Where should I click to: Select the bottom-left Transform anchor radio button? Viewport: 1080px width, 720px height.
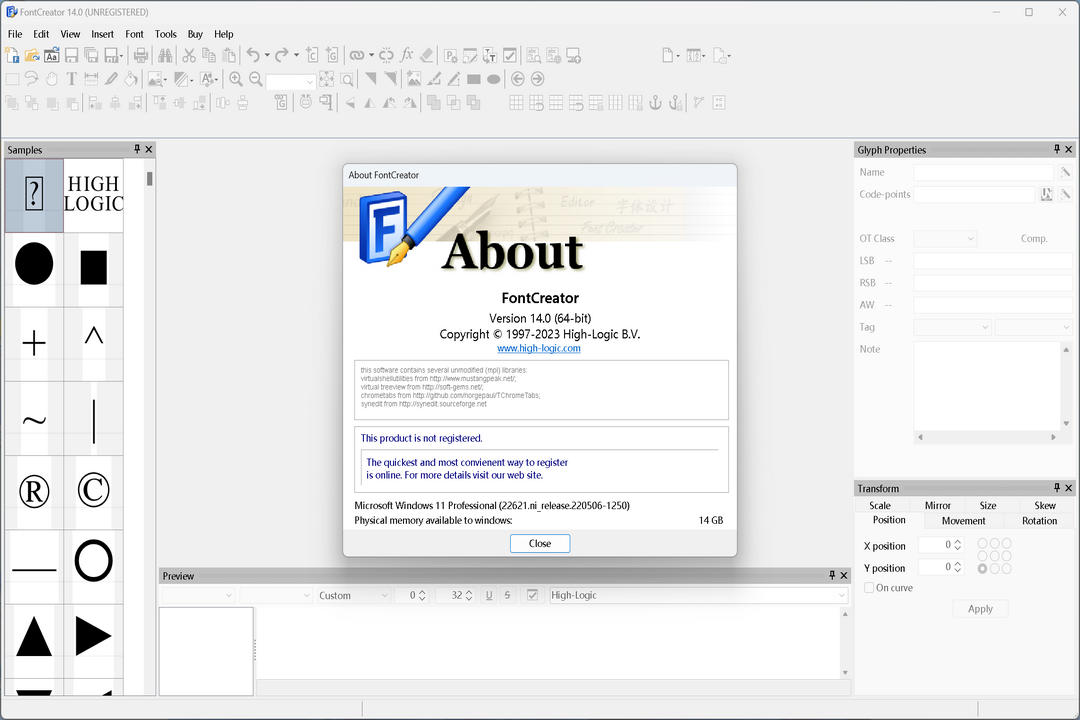(983, 568)
